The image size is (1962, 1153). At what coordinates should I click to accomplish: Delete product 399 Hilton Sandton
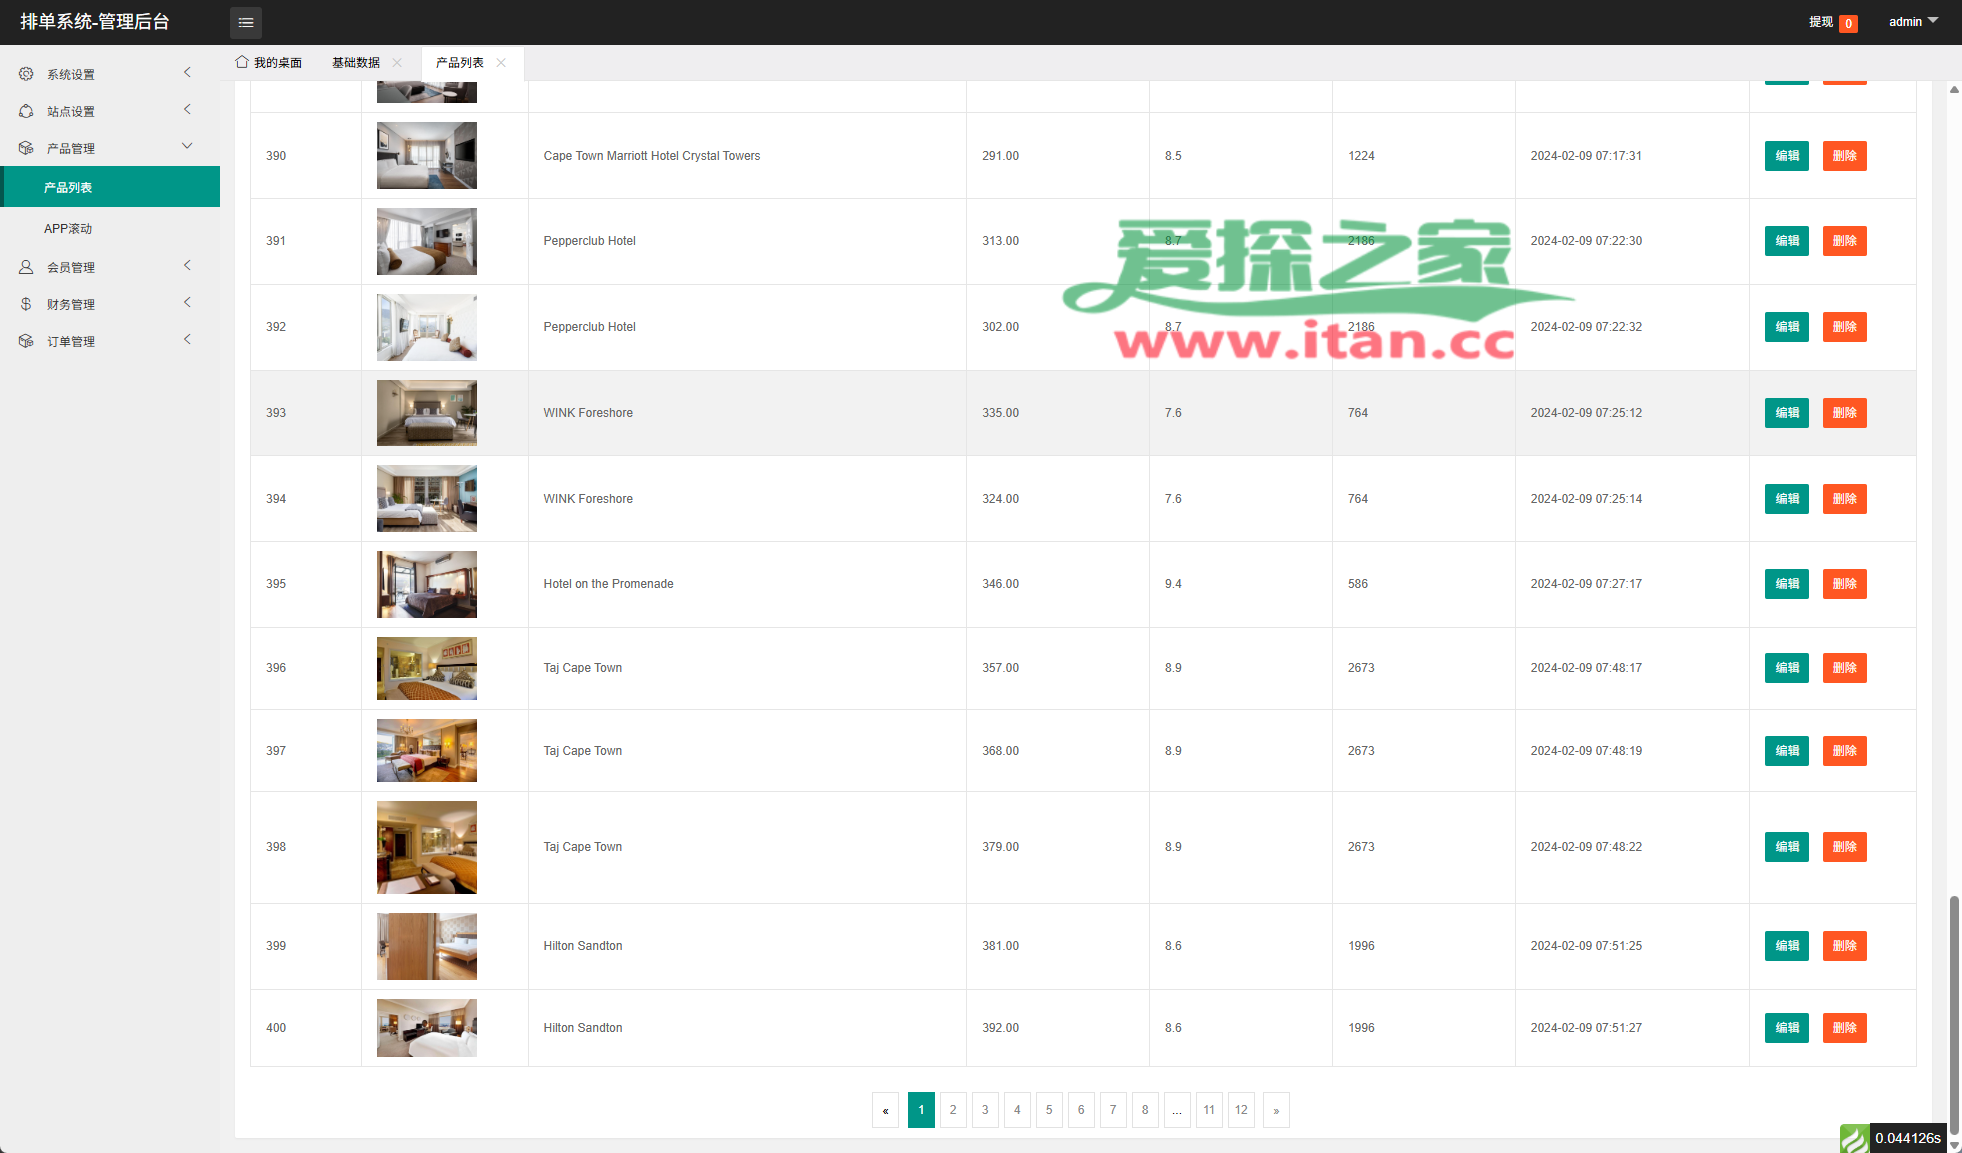pyautogui.click(x=1844, y=946)
